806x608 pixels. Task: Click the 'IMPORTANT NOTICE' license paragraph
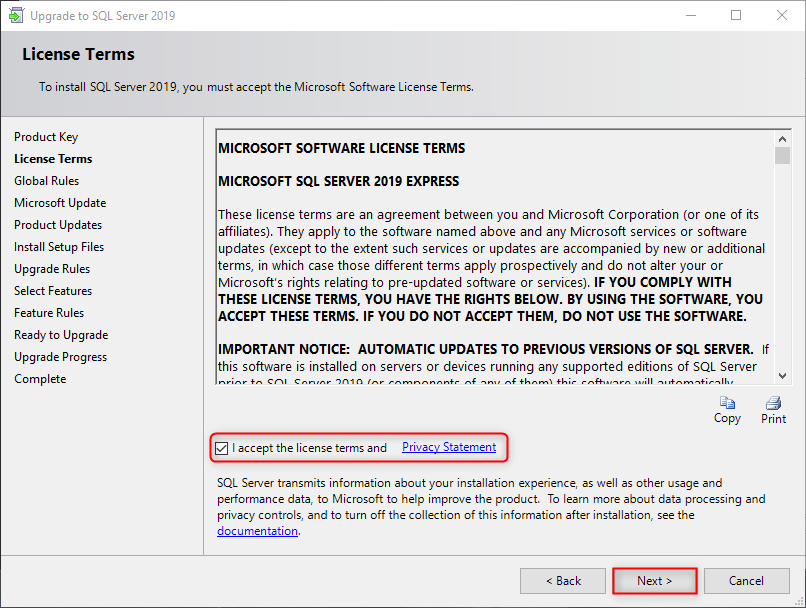(493, 366)
